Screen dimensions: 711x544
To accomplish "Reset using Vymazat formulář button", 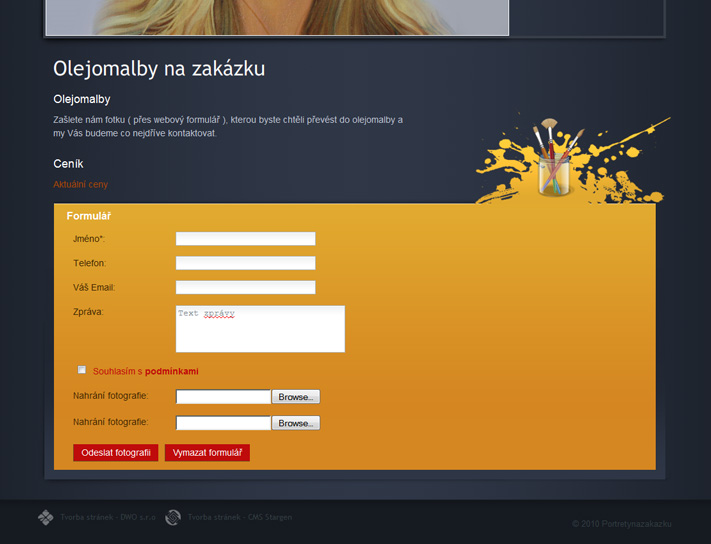I will 207,453.
